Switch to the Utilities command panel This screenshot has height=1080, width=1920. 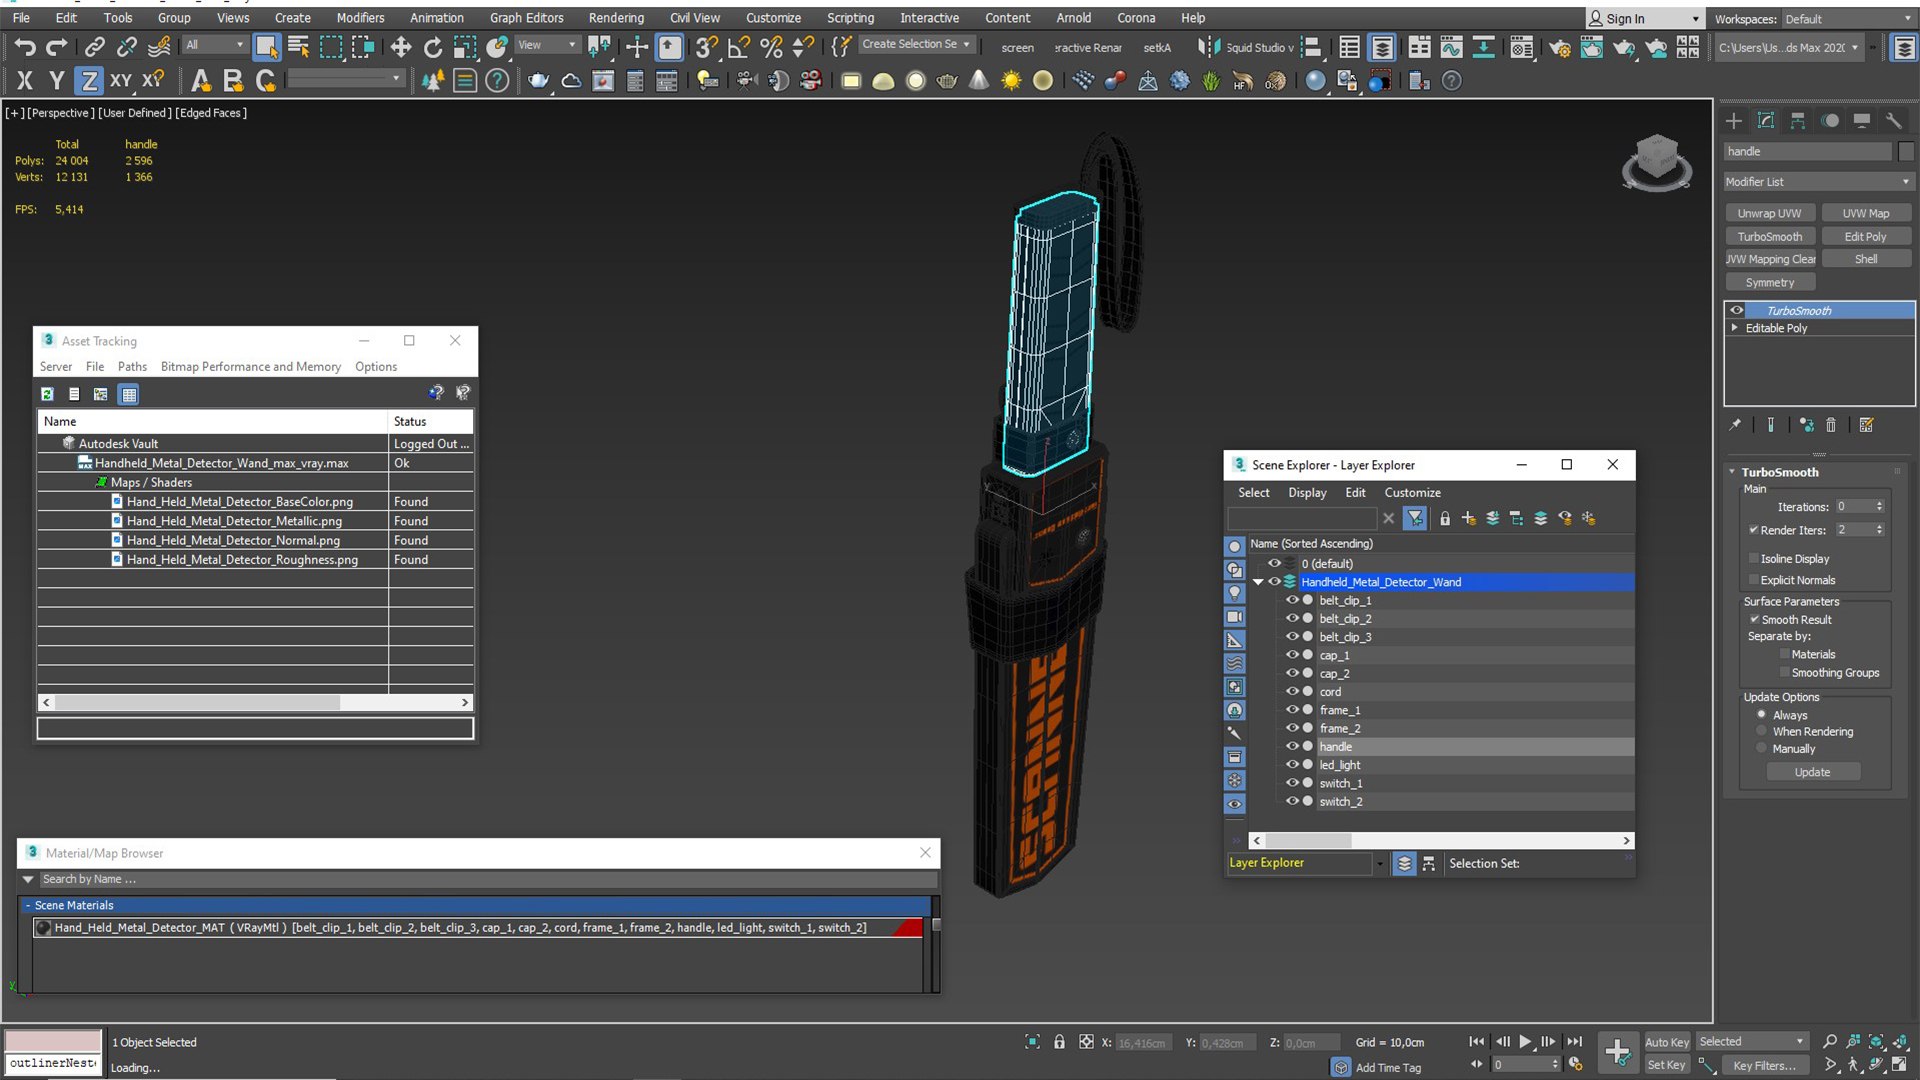pyautogui.click(x=1894, y=121)
